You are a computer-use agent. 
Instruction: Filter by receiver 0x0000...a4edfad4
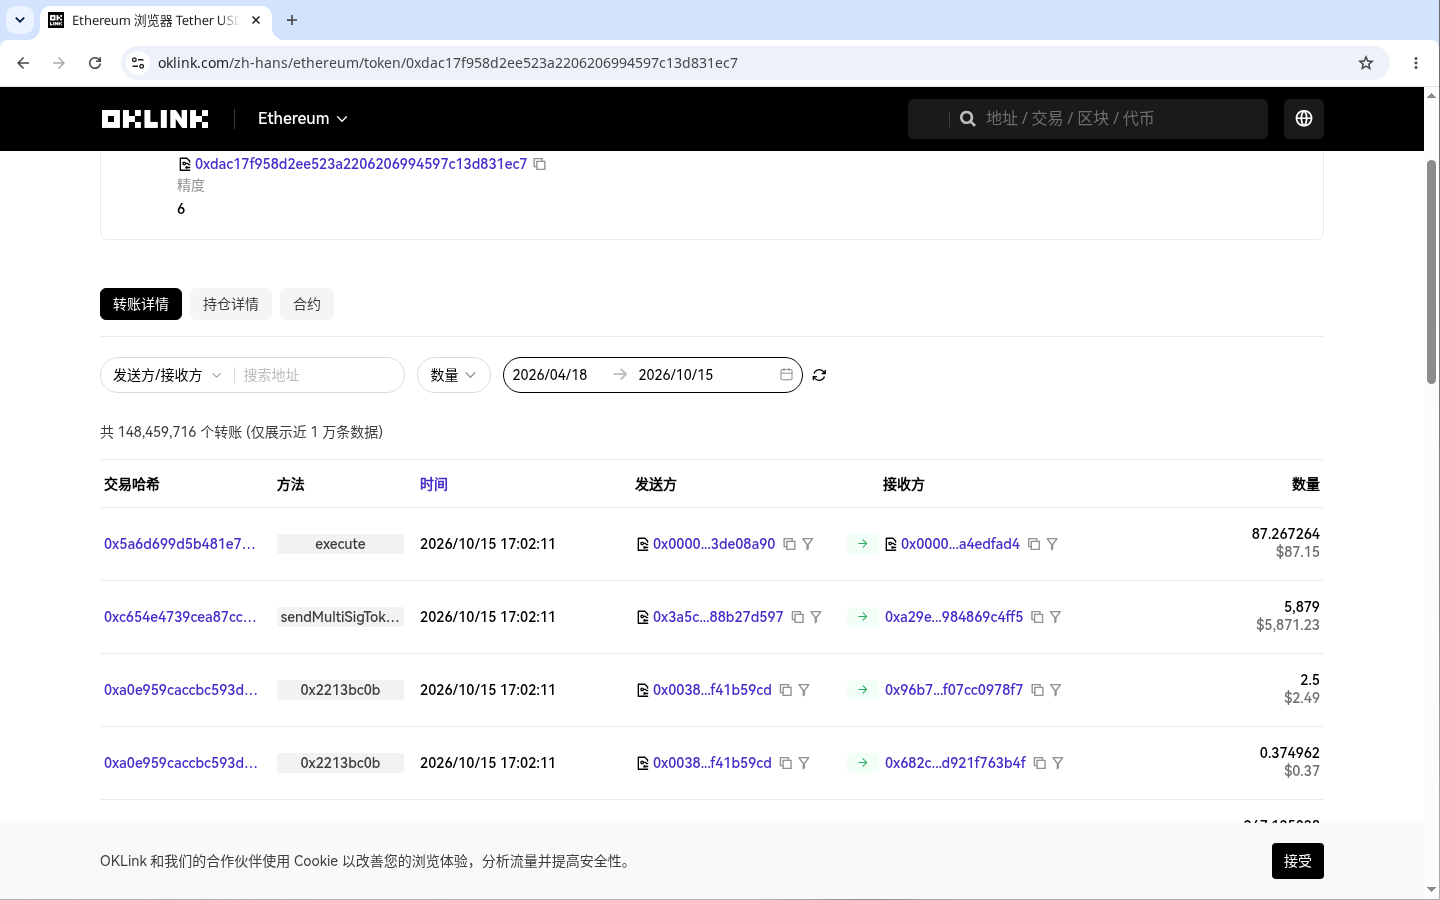click(x=1052, y=544)
